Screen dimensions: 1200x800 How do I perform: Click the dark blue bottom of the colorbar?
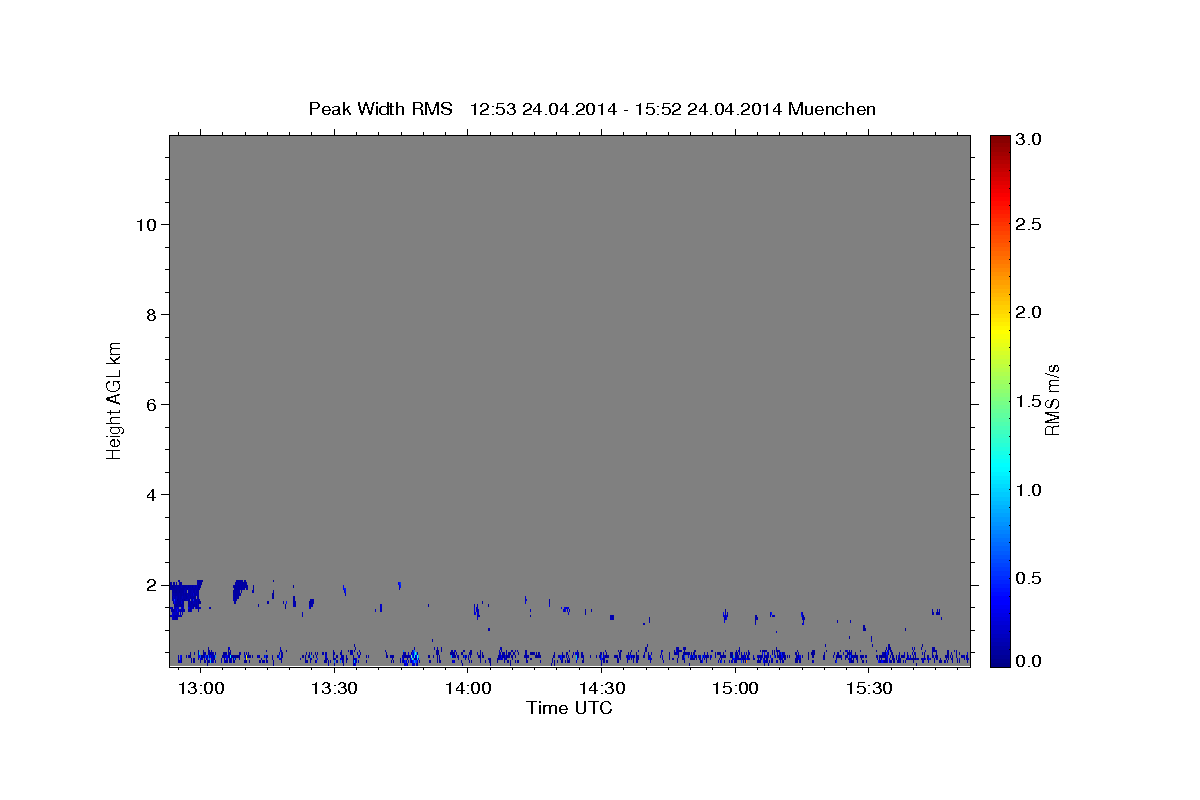(x=999, y=657)
